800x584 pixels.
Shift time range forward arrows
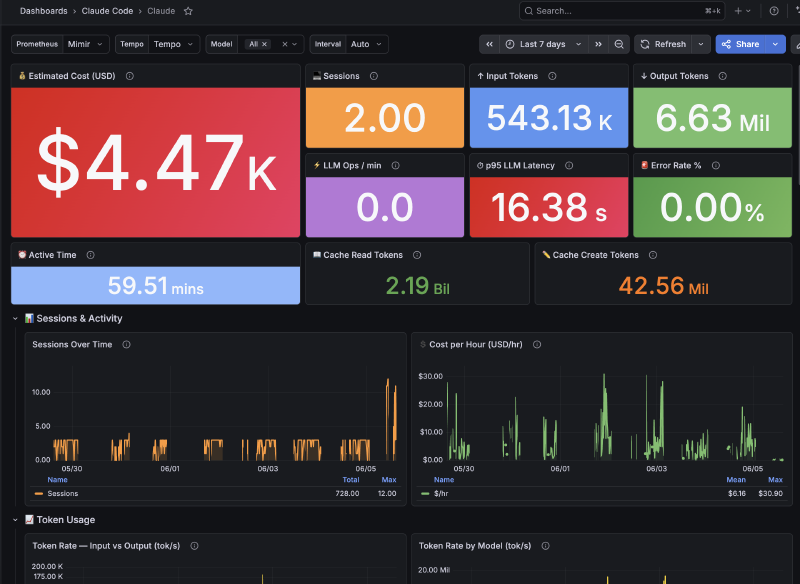click(x=598, y=44)
